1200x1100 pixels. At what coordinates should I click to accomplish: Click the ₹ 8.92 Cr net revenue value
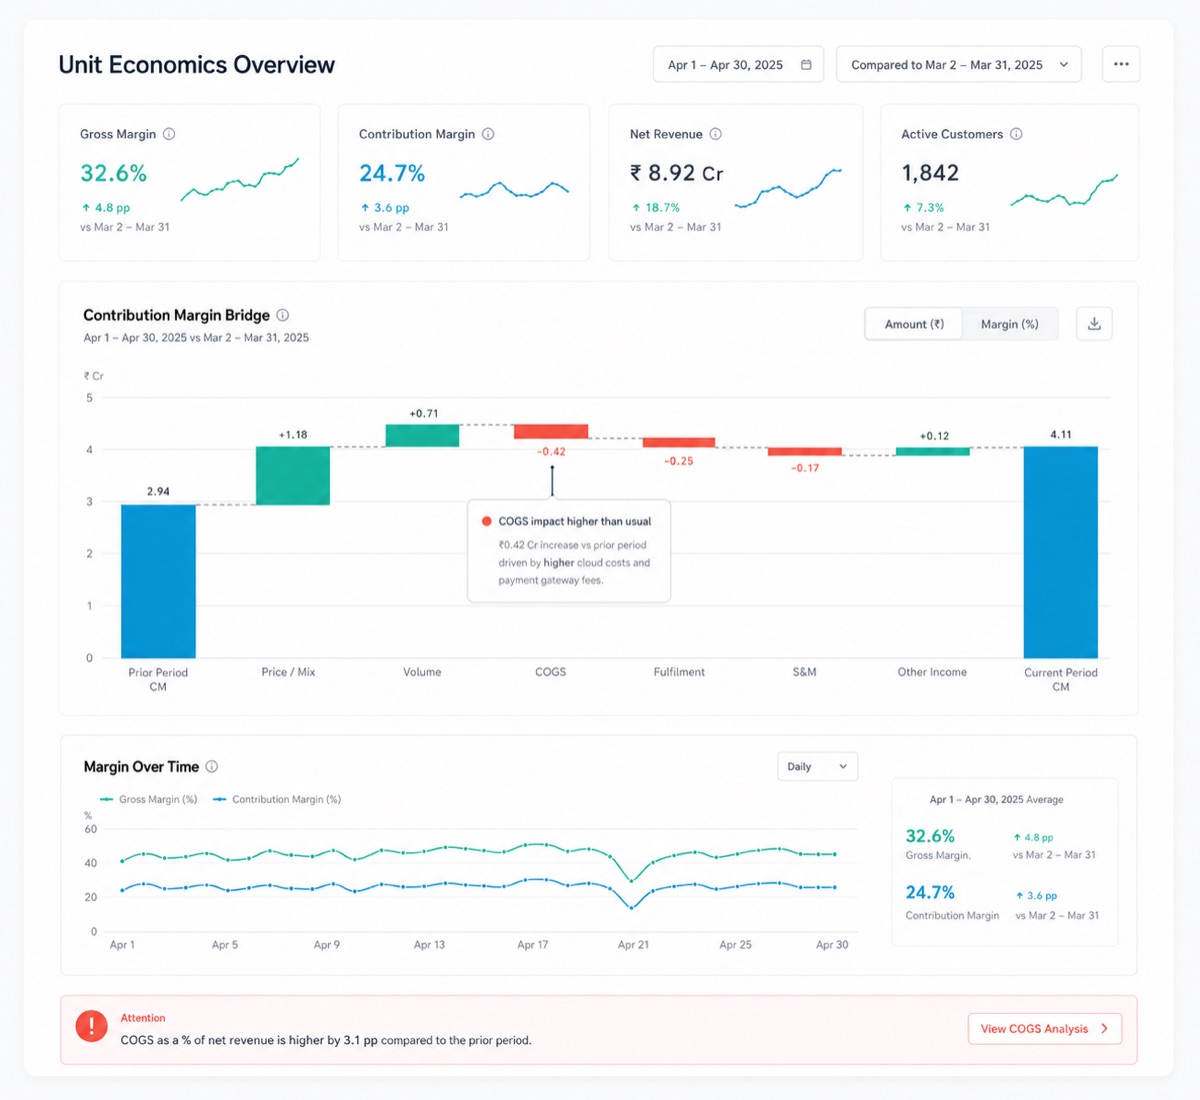point(676,173)
